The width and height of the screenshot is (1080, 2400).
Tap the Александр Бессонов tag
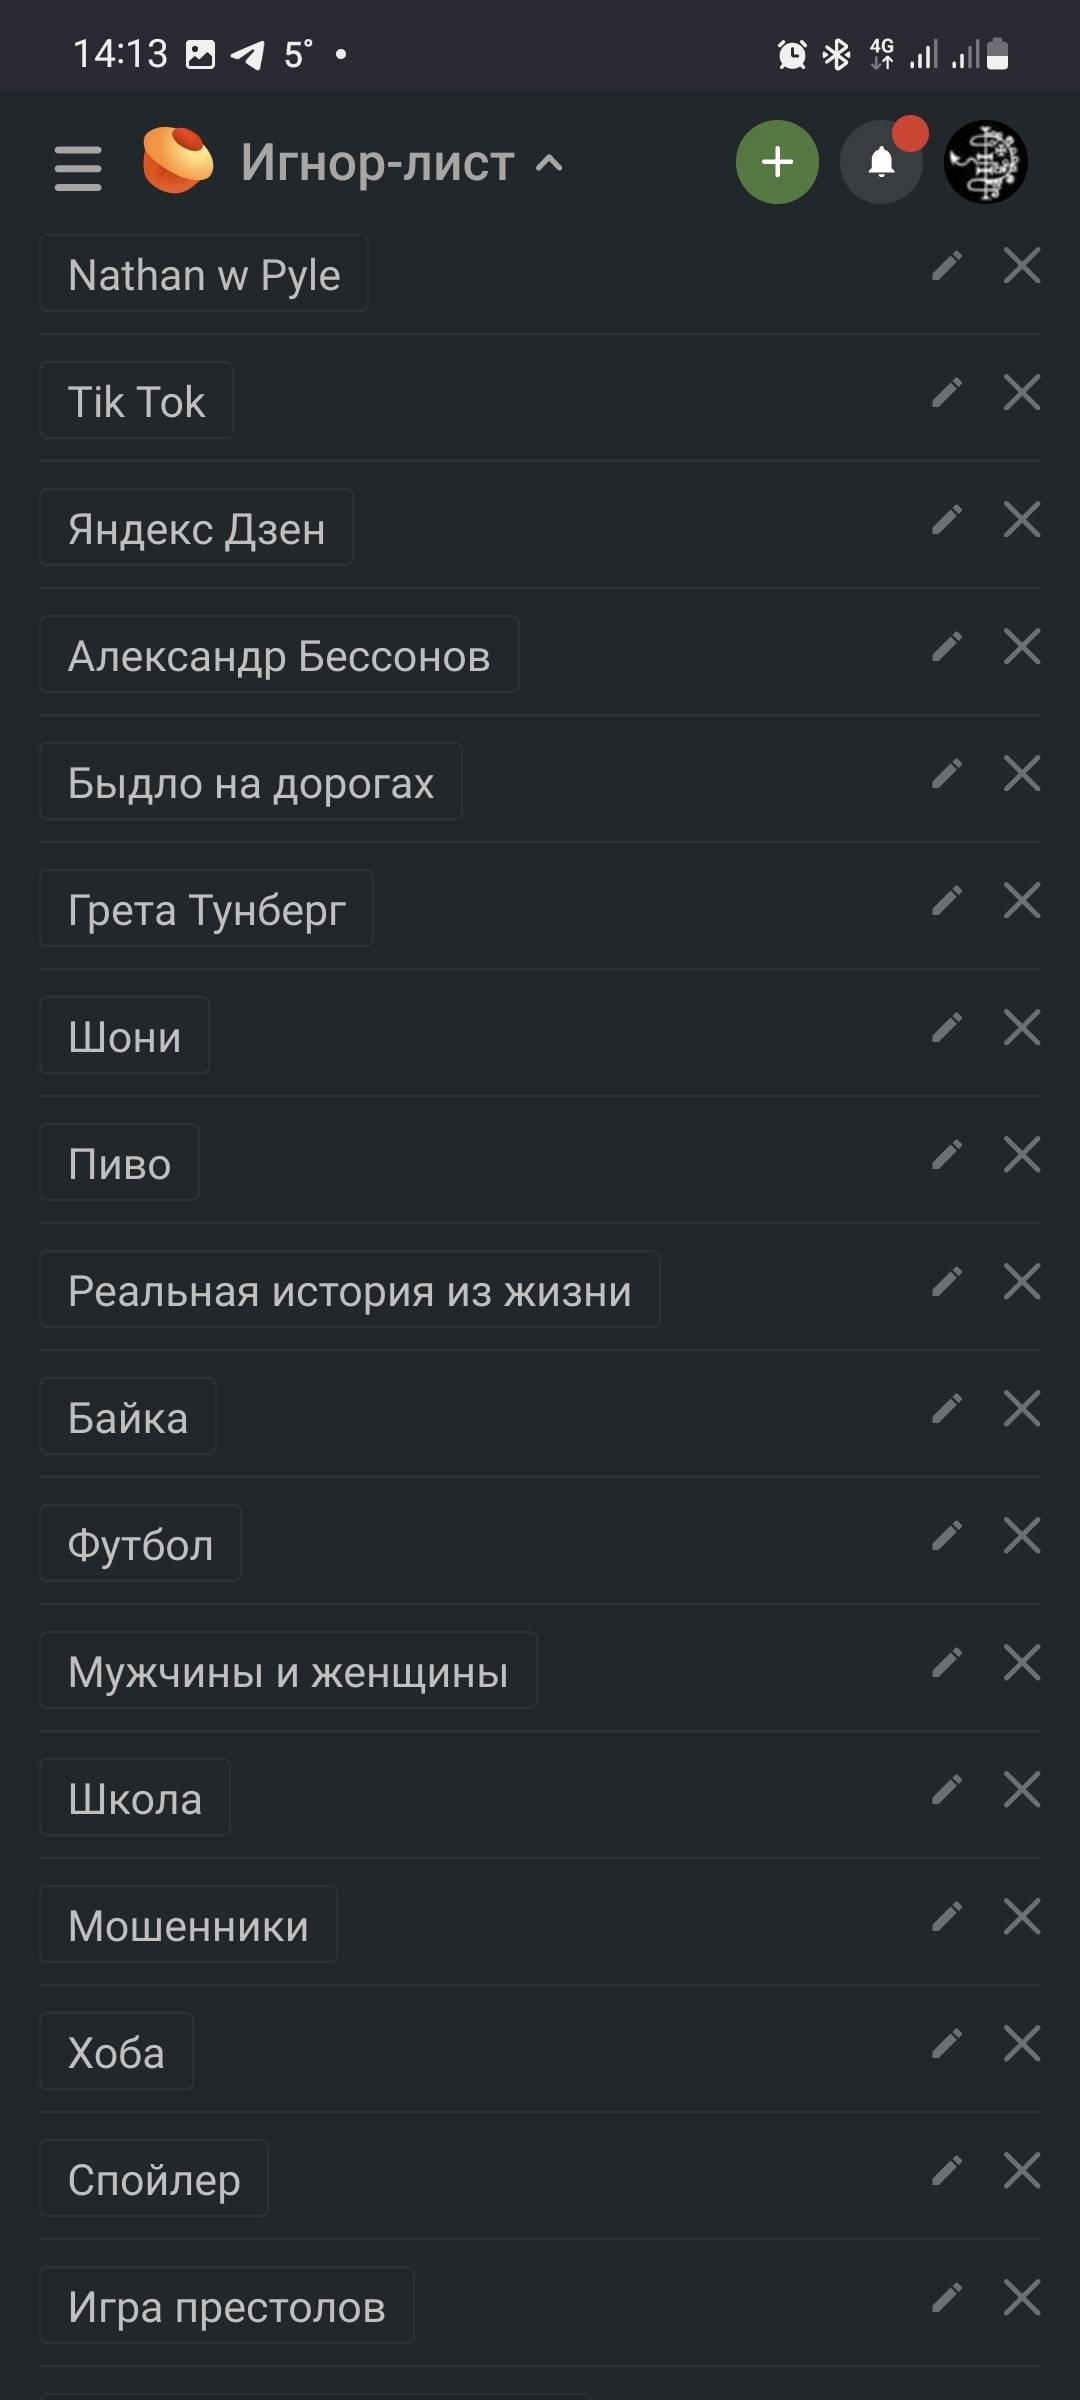279,655
